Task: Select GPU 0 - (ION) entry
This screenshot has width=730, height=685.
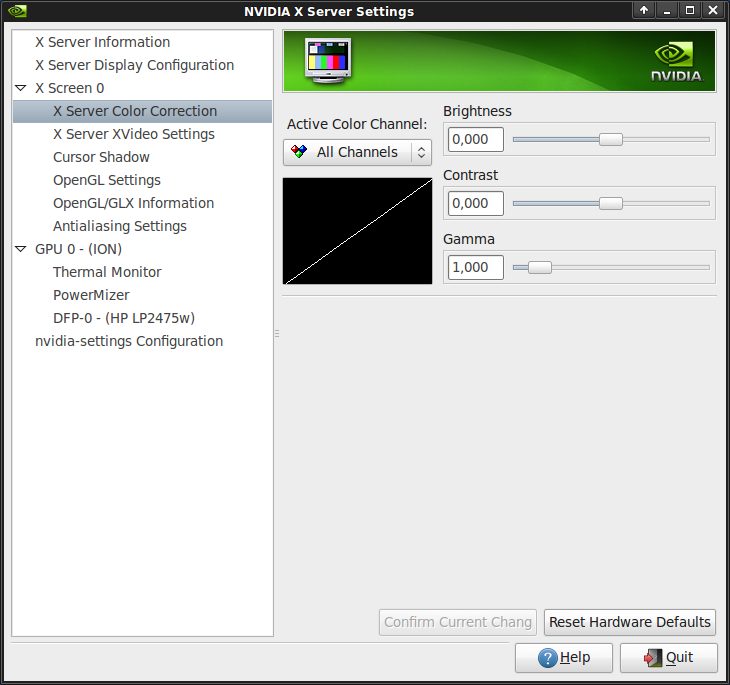Action: (78, 249)
